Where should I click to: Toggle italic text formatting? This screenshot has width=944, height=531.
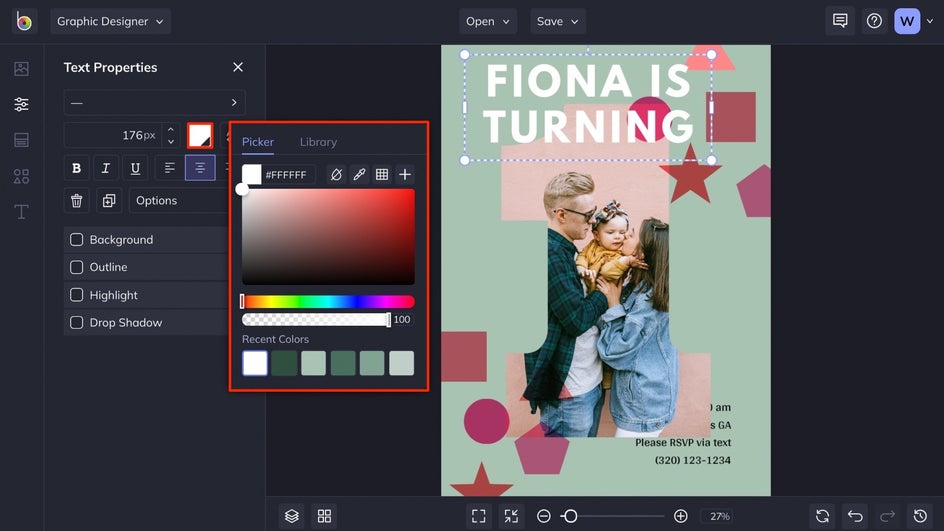pos(106,168)
